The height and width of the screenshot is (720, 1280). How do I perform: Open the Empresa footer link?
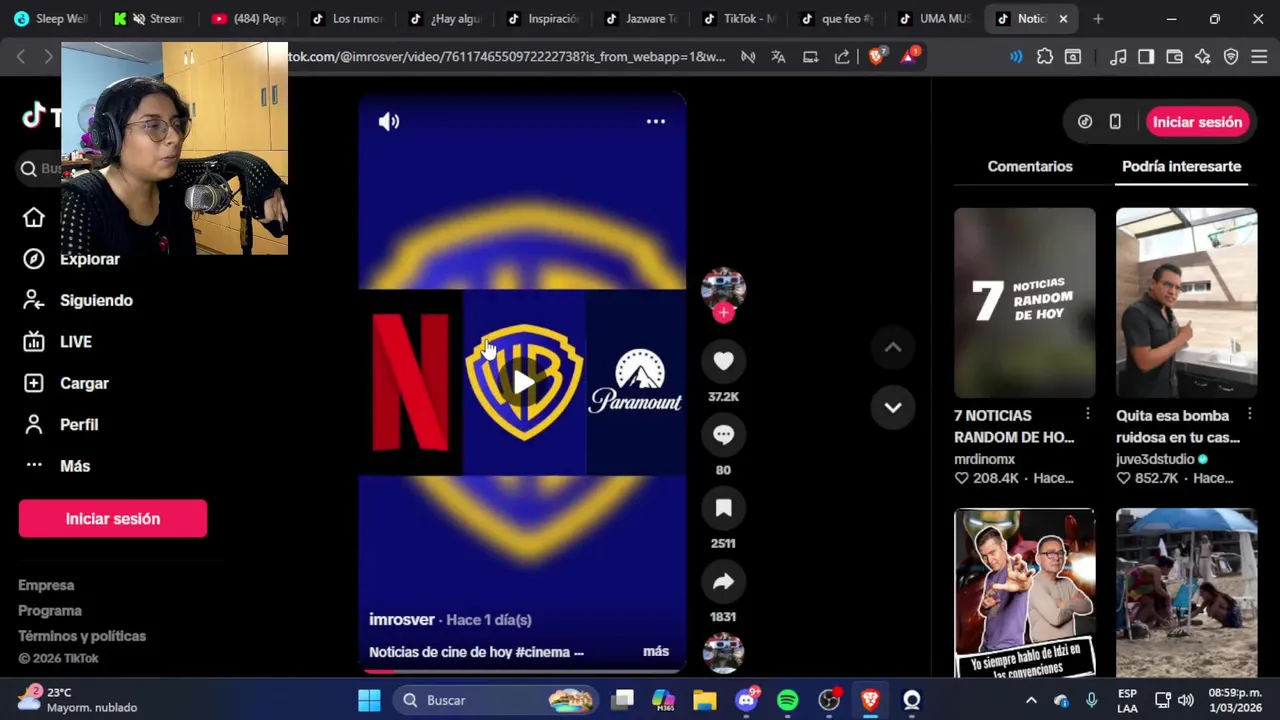tap(46, 585)
